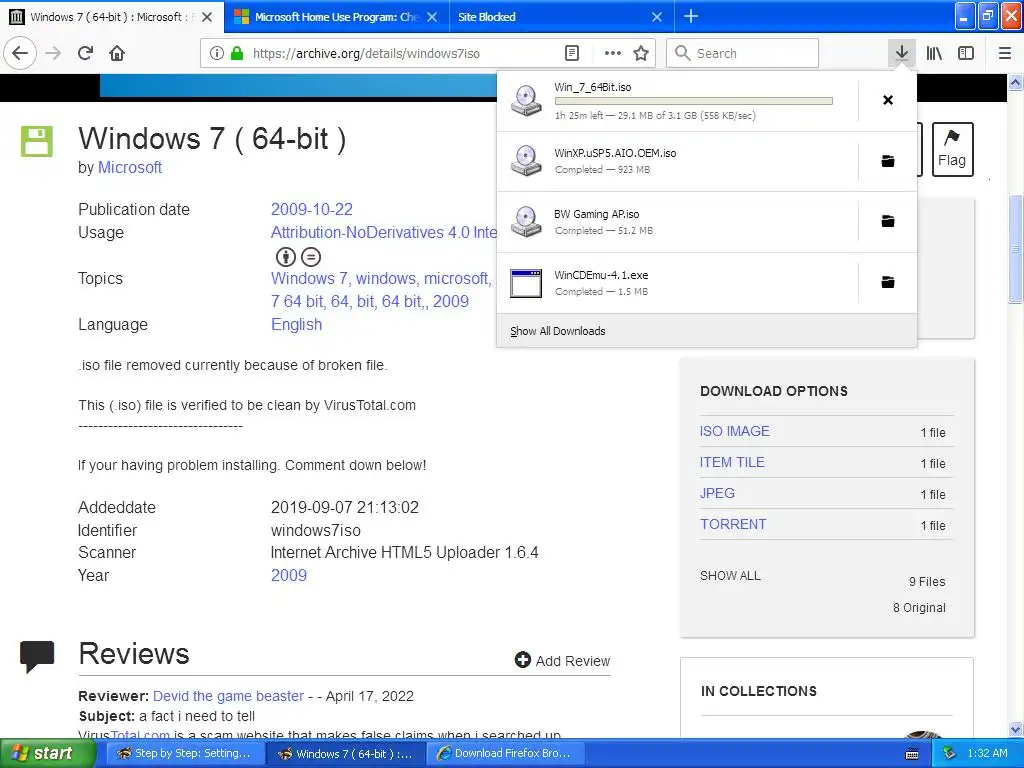The image size is (1024, 768).
Task: Show sidebars from the toolbar
Action: point(966,53)
